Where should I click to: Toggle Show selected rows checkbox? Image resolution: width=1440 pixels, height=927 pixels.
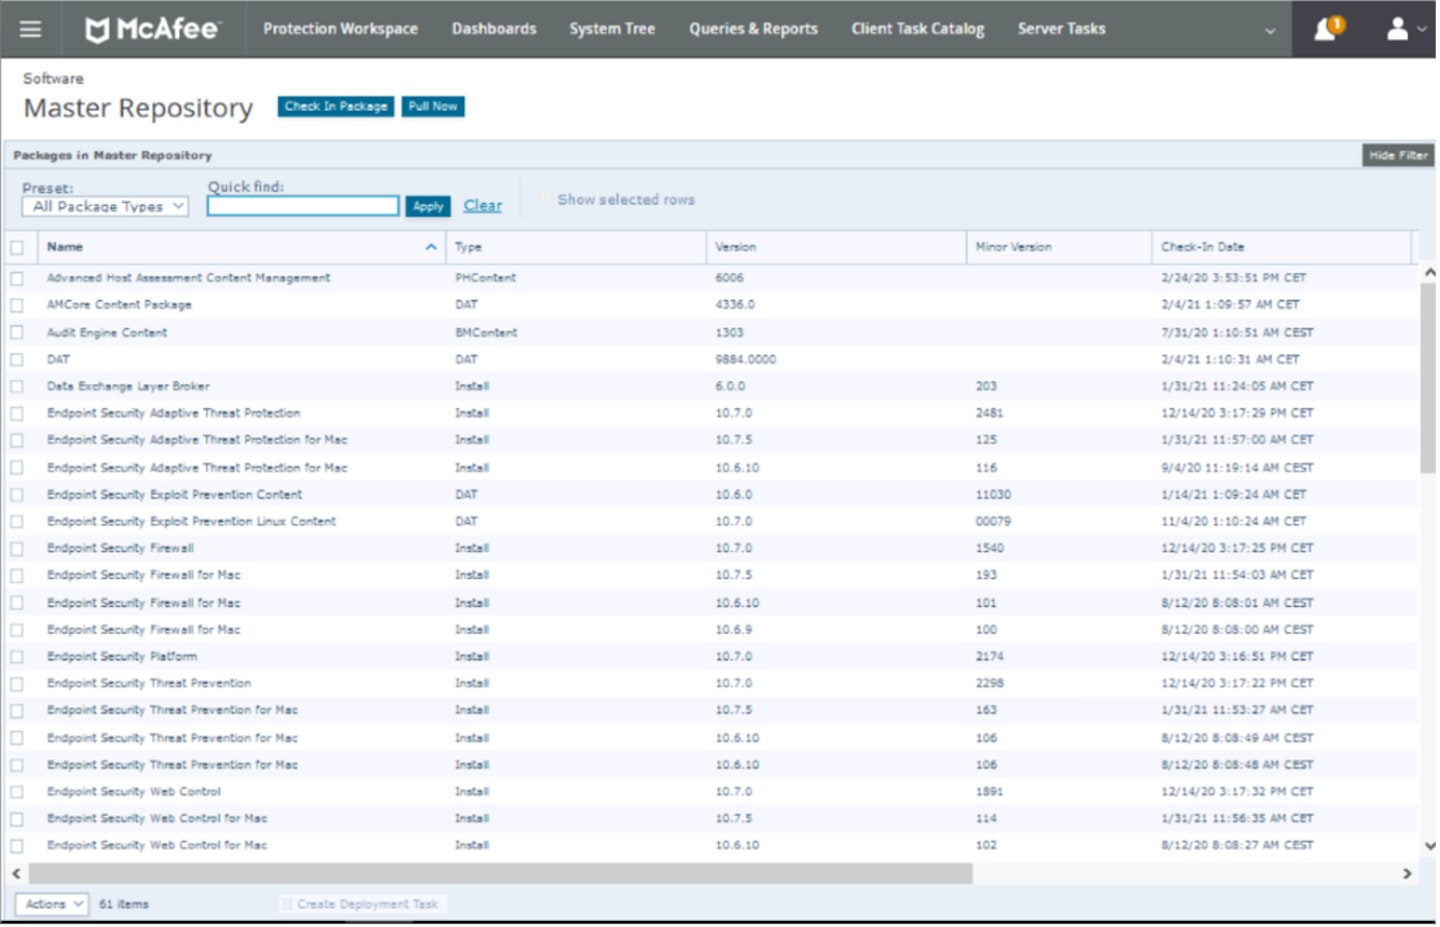546,199
